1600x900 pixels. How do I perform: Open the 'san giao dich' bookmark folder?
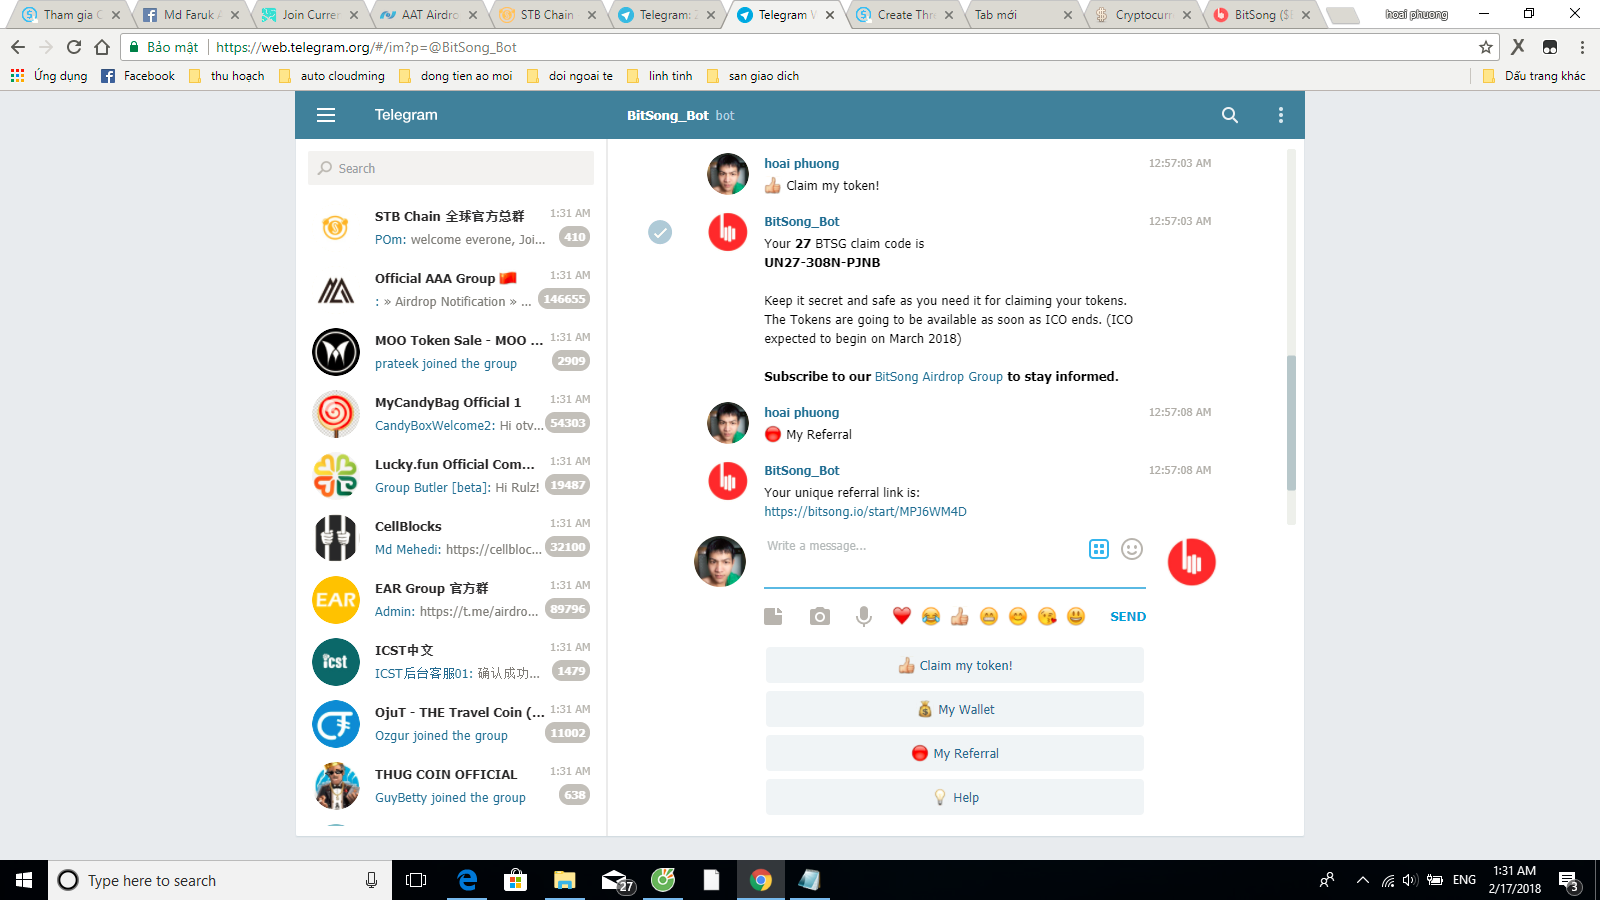click(753, 76)
